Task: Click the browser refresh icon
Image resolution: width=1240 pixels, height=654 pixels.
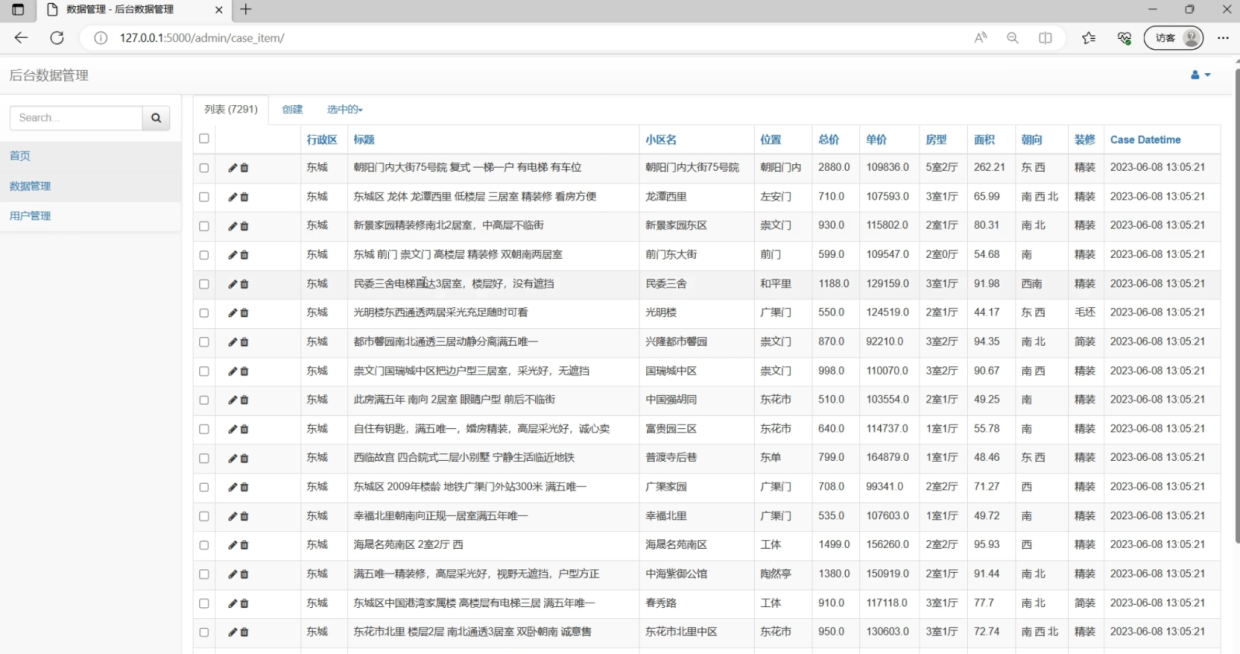Action: point(57,37)
